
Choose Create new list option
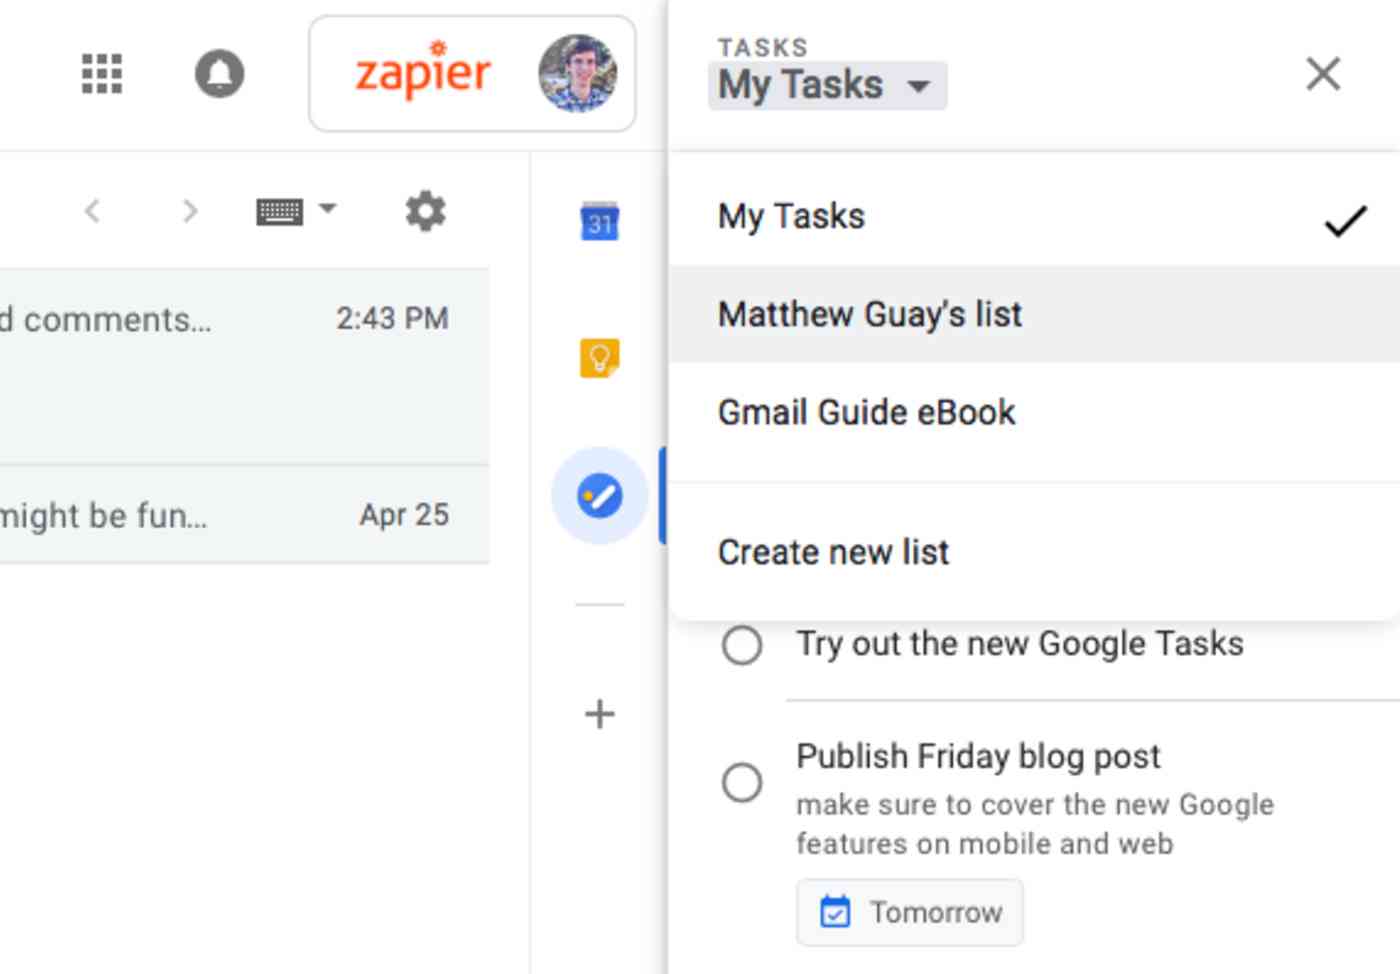click(x=833, y=552)
